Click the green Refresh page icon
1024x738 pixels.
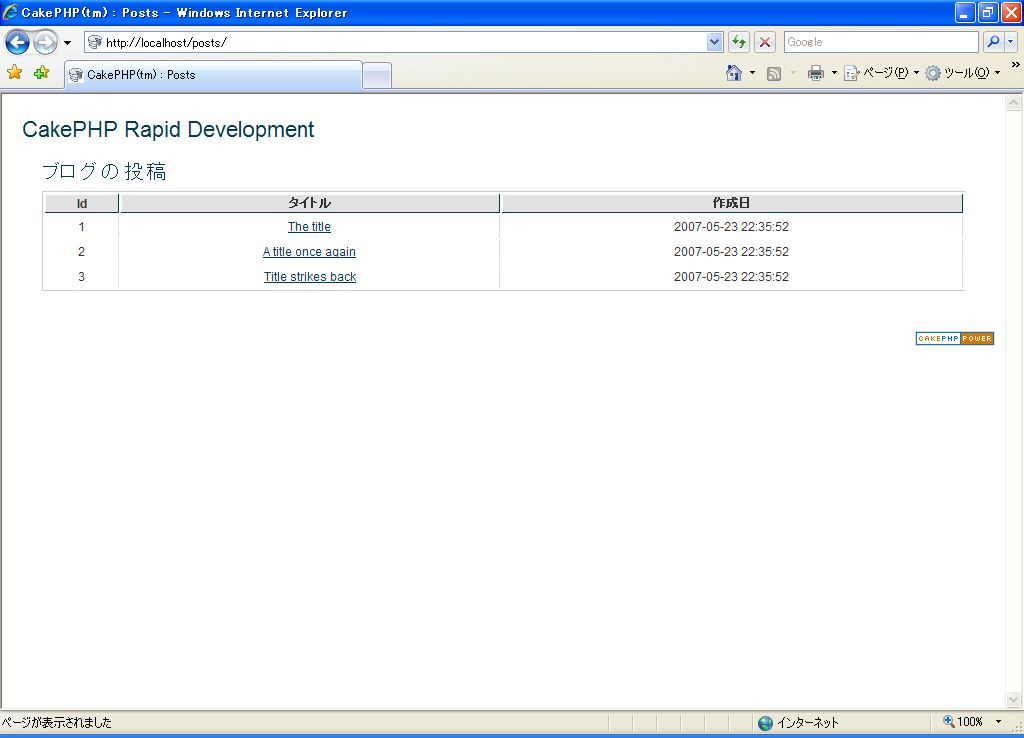(x=739, y=42)
